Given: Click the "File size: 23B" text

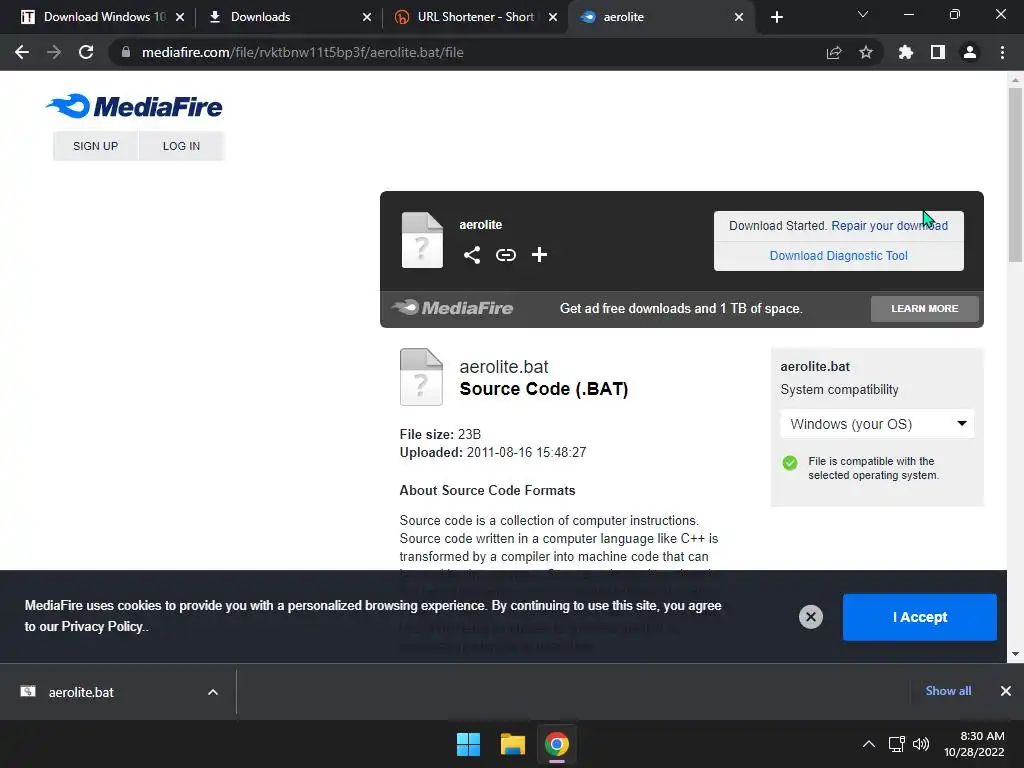Looking at the screenshot, I should 440,434.
